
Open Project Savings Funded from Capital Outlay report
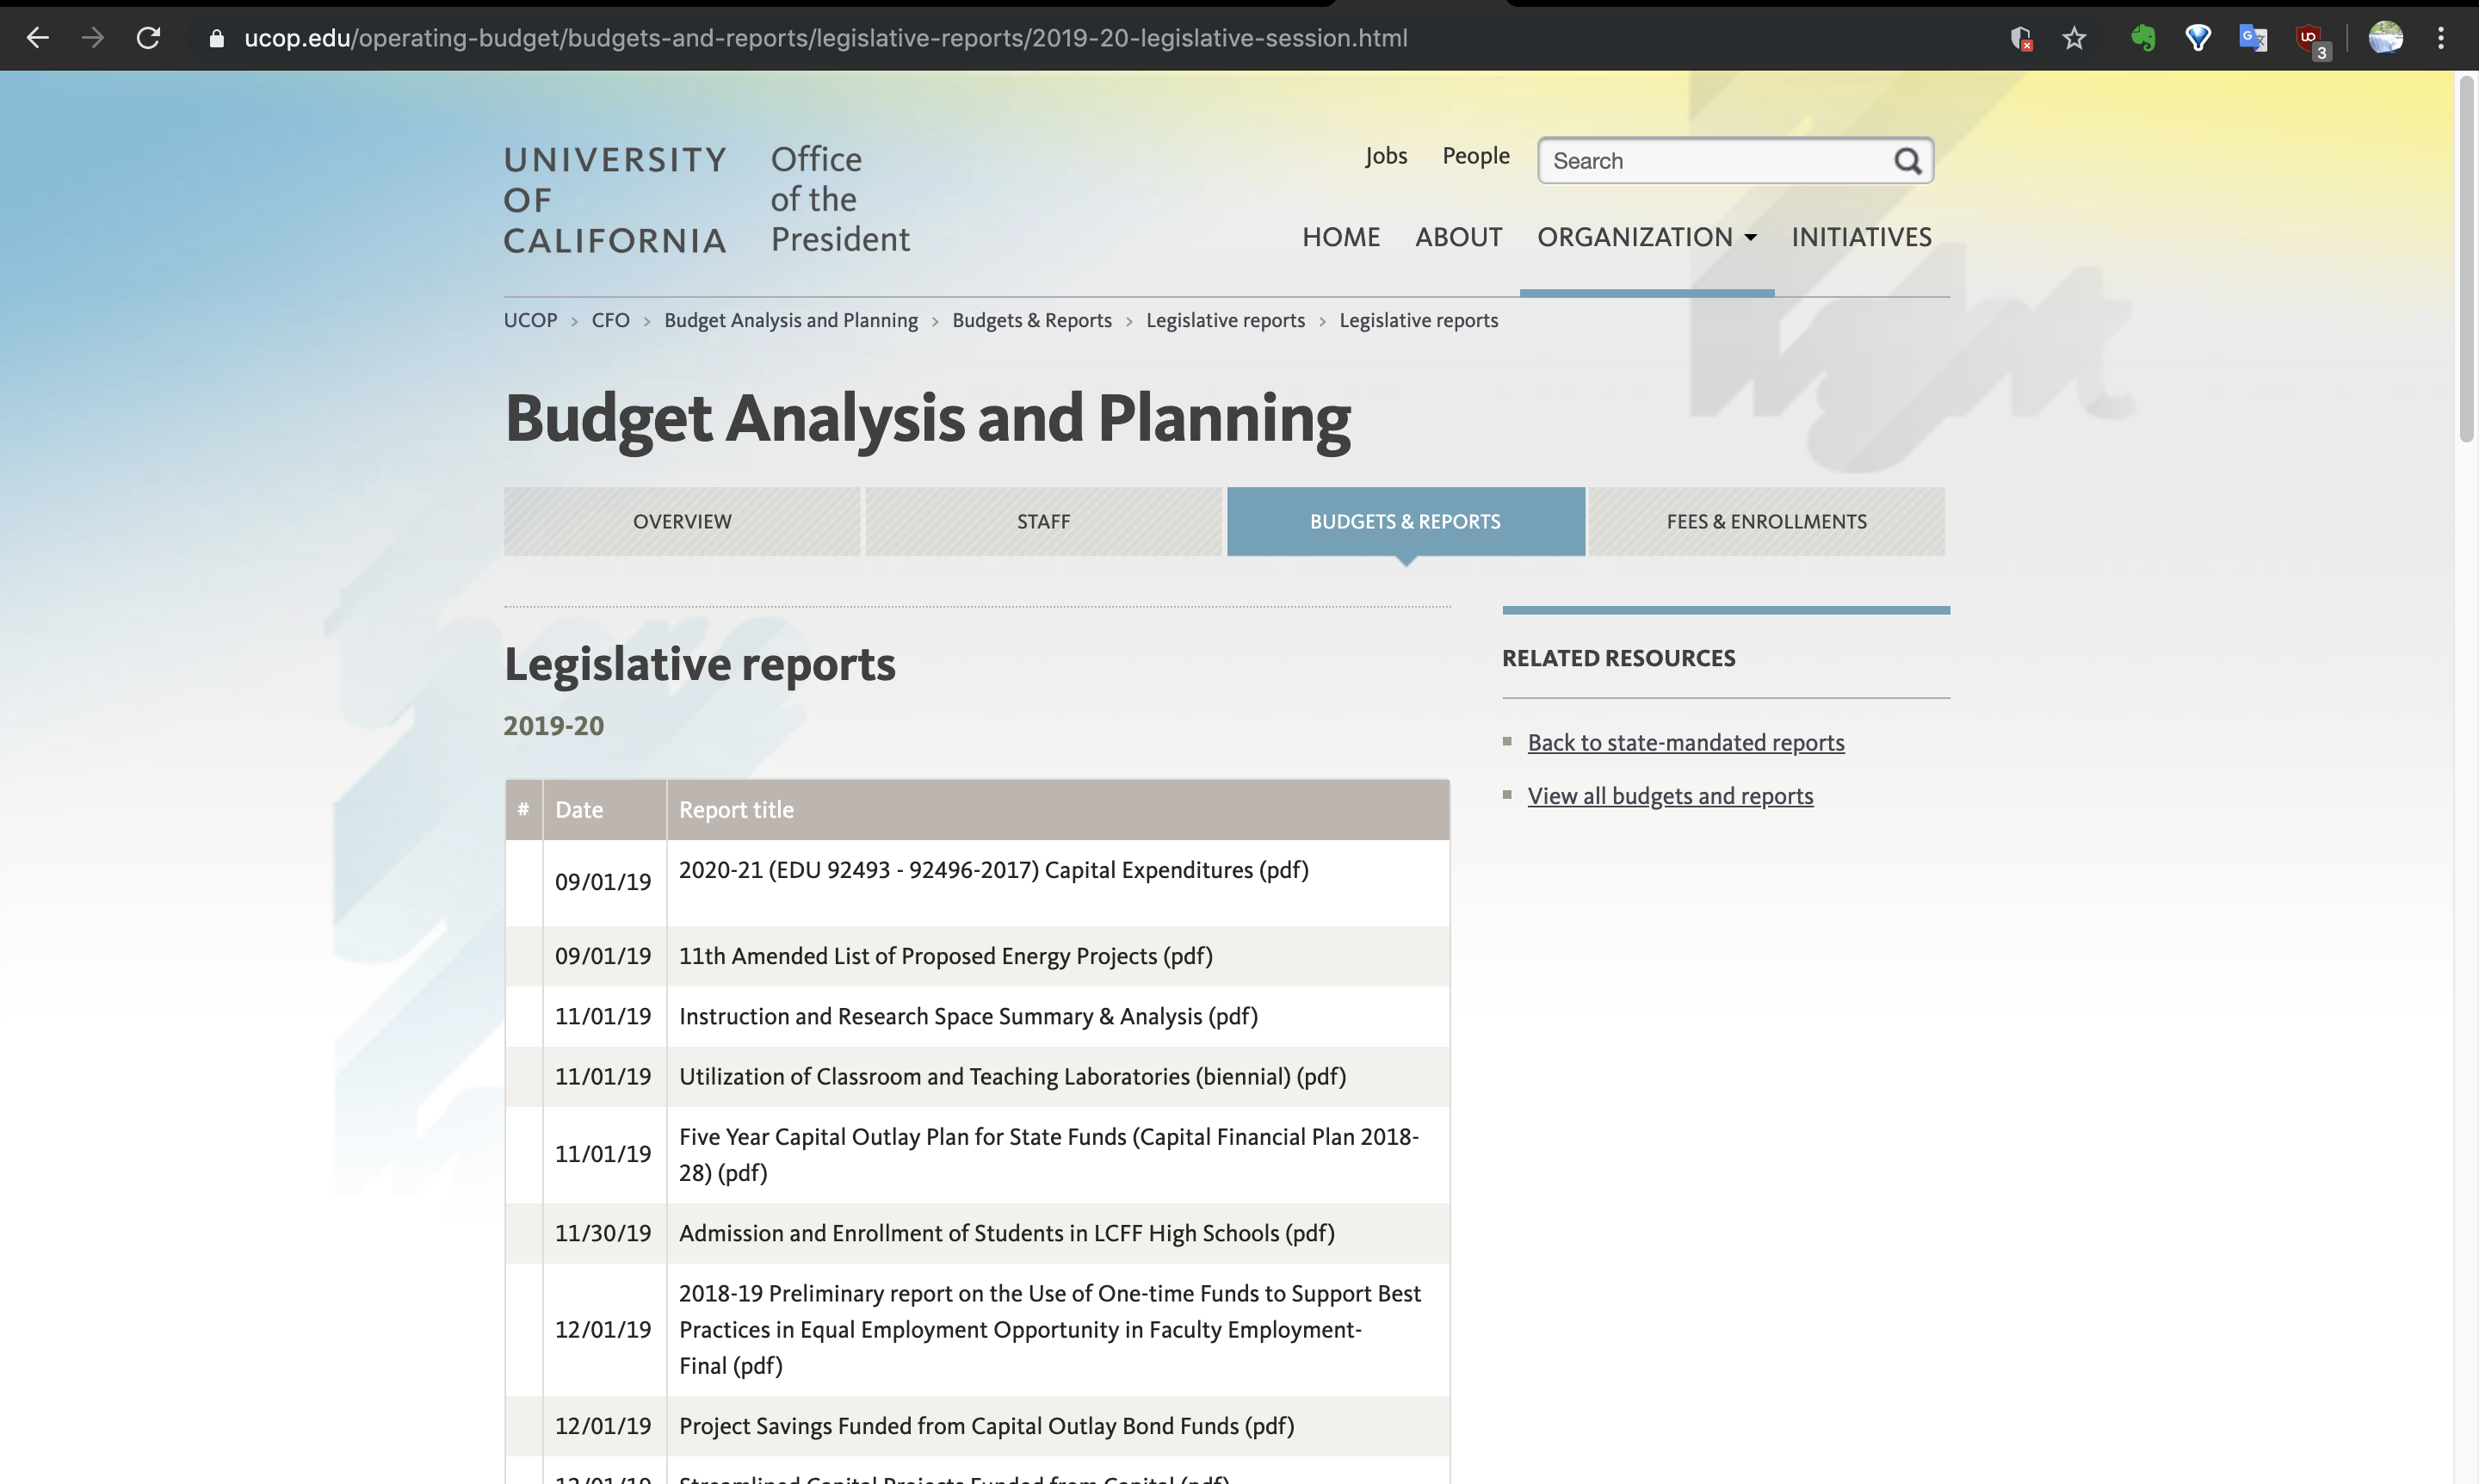click(986, 1426)
